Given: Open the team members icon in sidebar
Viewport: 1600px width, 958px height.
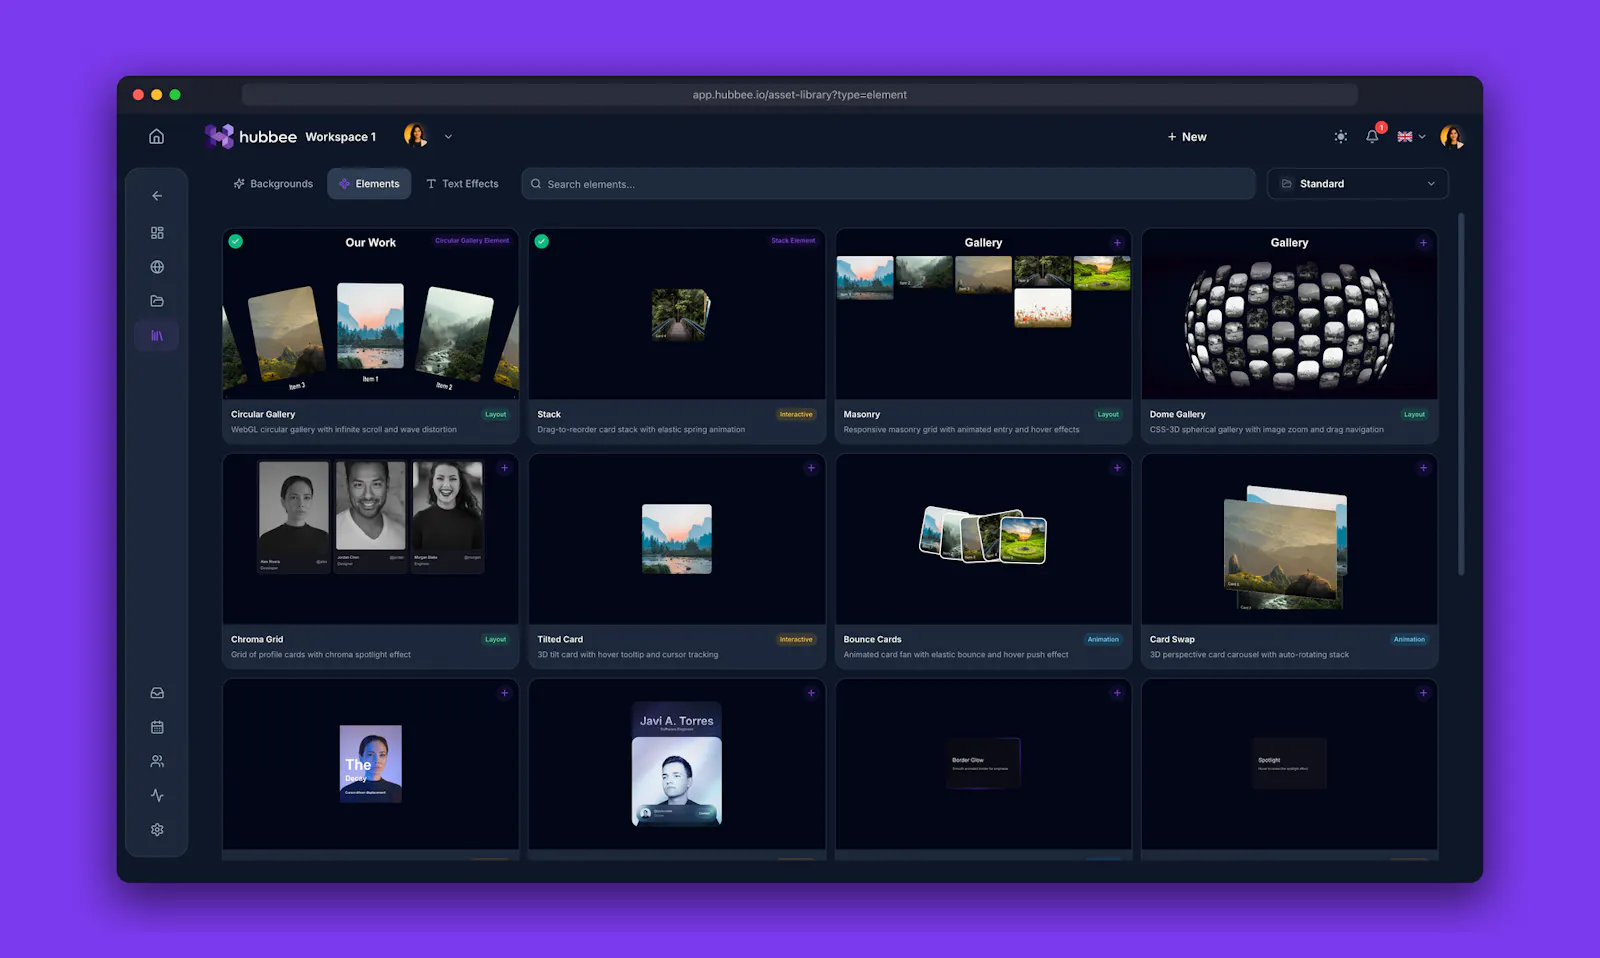Looking at the screenshot, I should tap(157, 761).
